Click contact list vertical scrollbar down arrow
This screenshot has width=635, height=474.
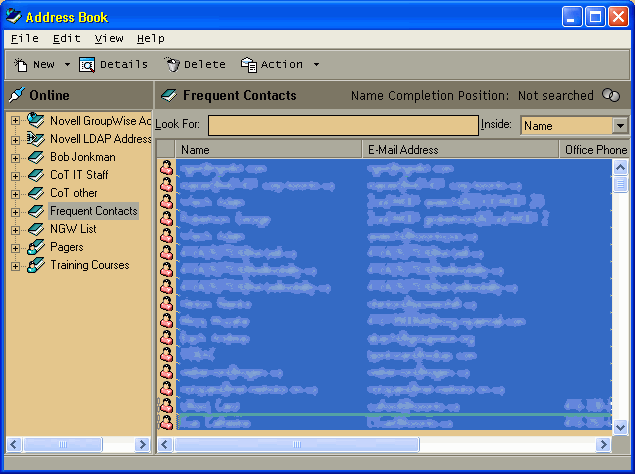[x=620, y=427]
